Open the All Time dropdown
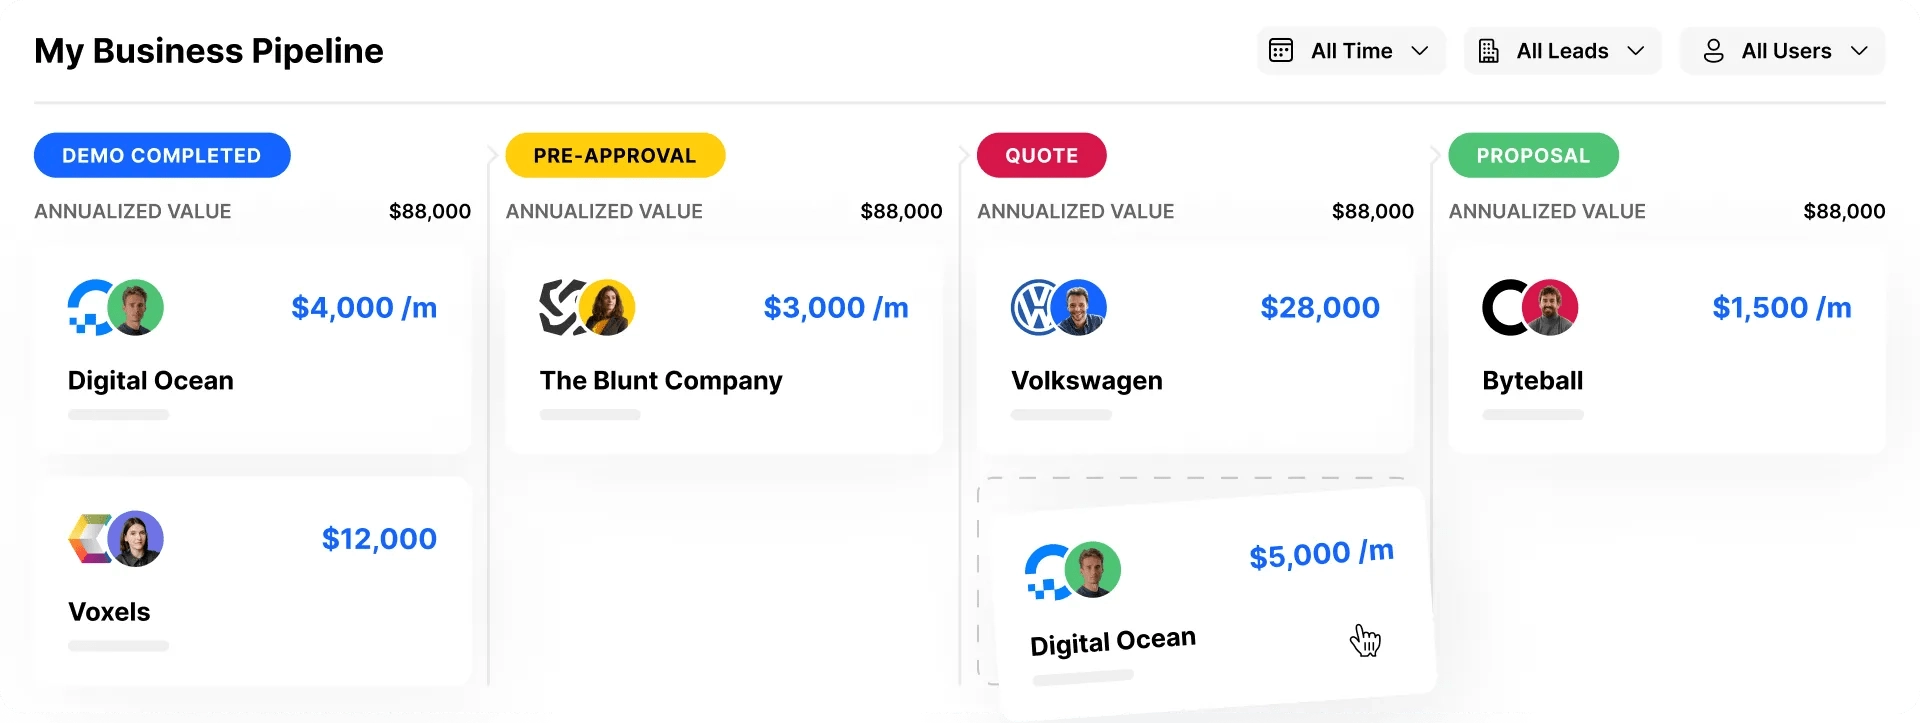The width and height of the screenshot is (1920, 723). click(1350, 50)
